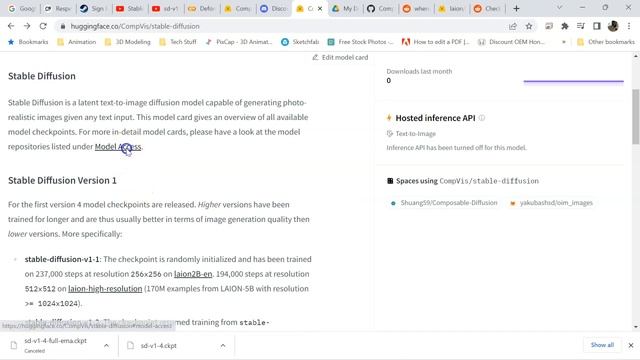
Task: Open the Extensions puzzle icon
Action: point(565,26)
